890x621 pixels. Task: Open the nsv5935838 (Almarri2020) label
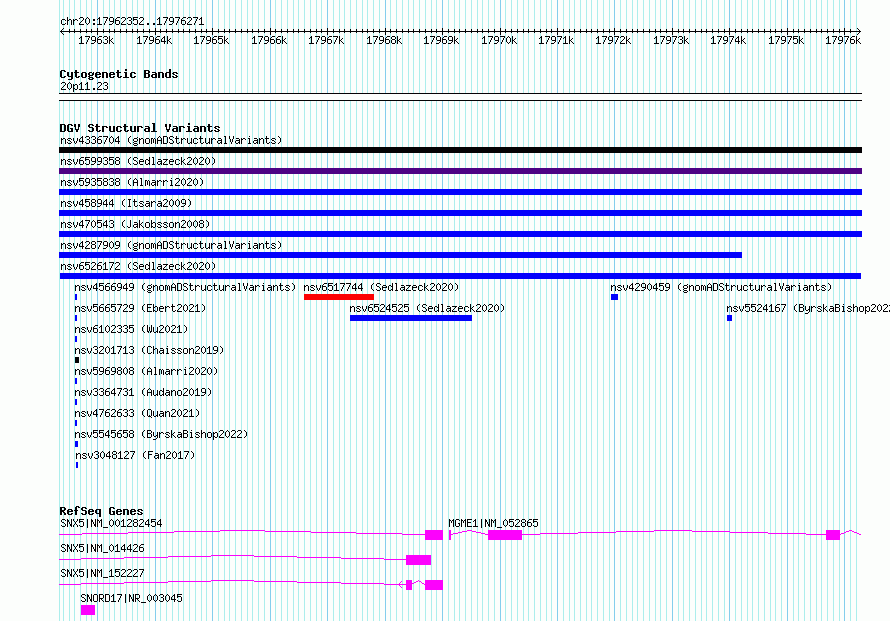[x=132, y=182]
